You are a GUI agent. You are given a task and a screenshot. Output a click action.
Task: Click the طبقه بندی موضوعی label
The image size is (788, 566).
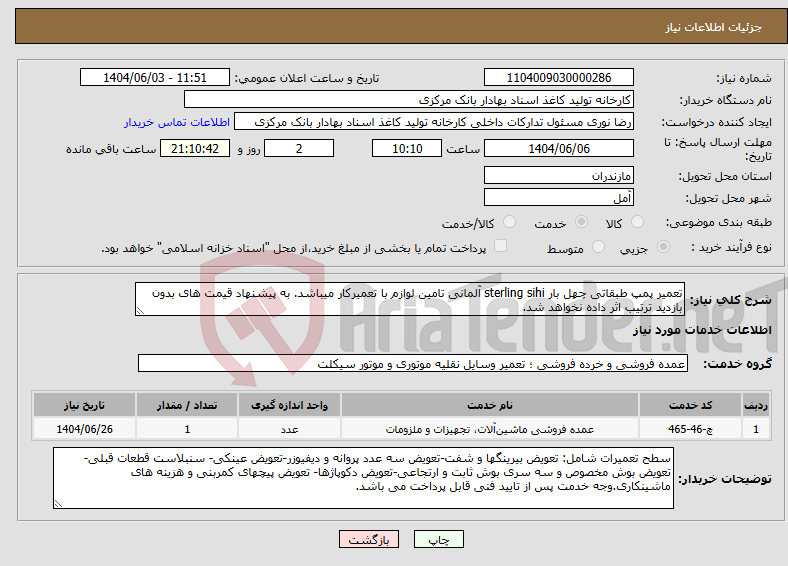coord(719,222)
